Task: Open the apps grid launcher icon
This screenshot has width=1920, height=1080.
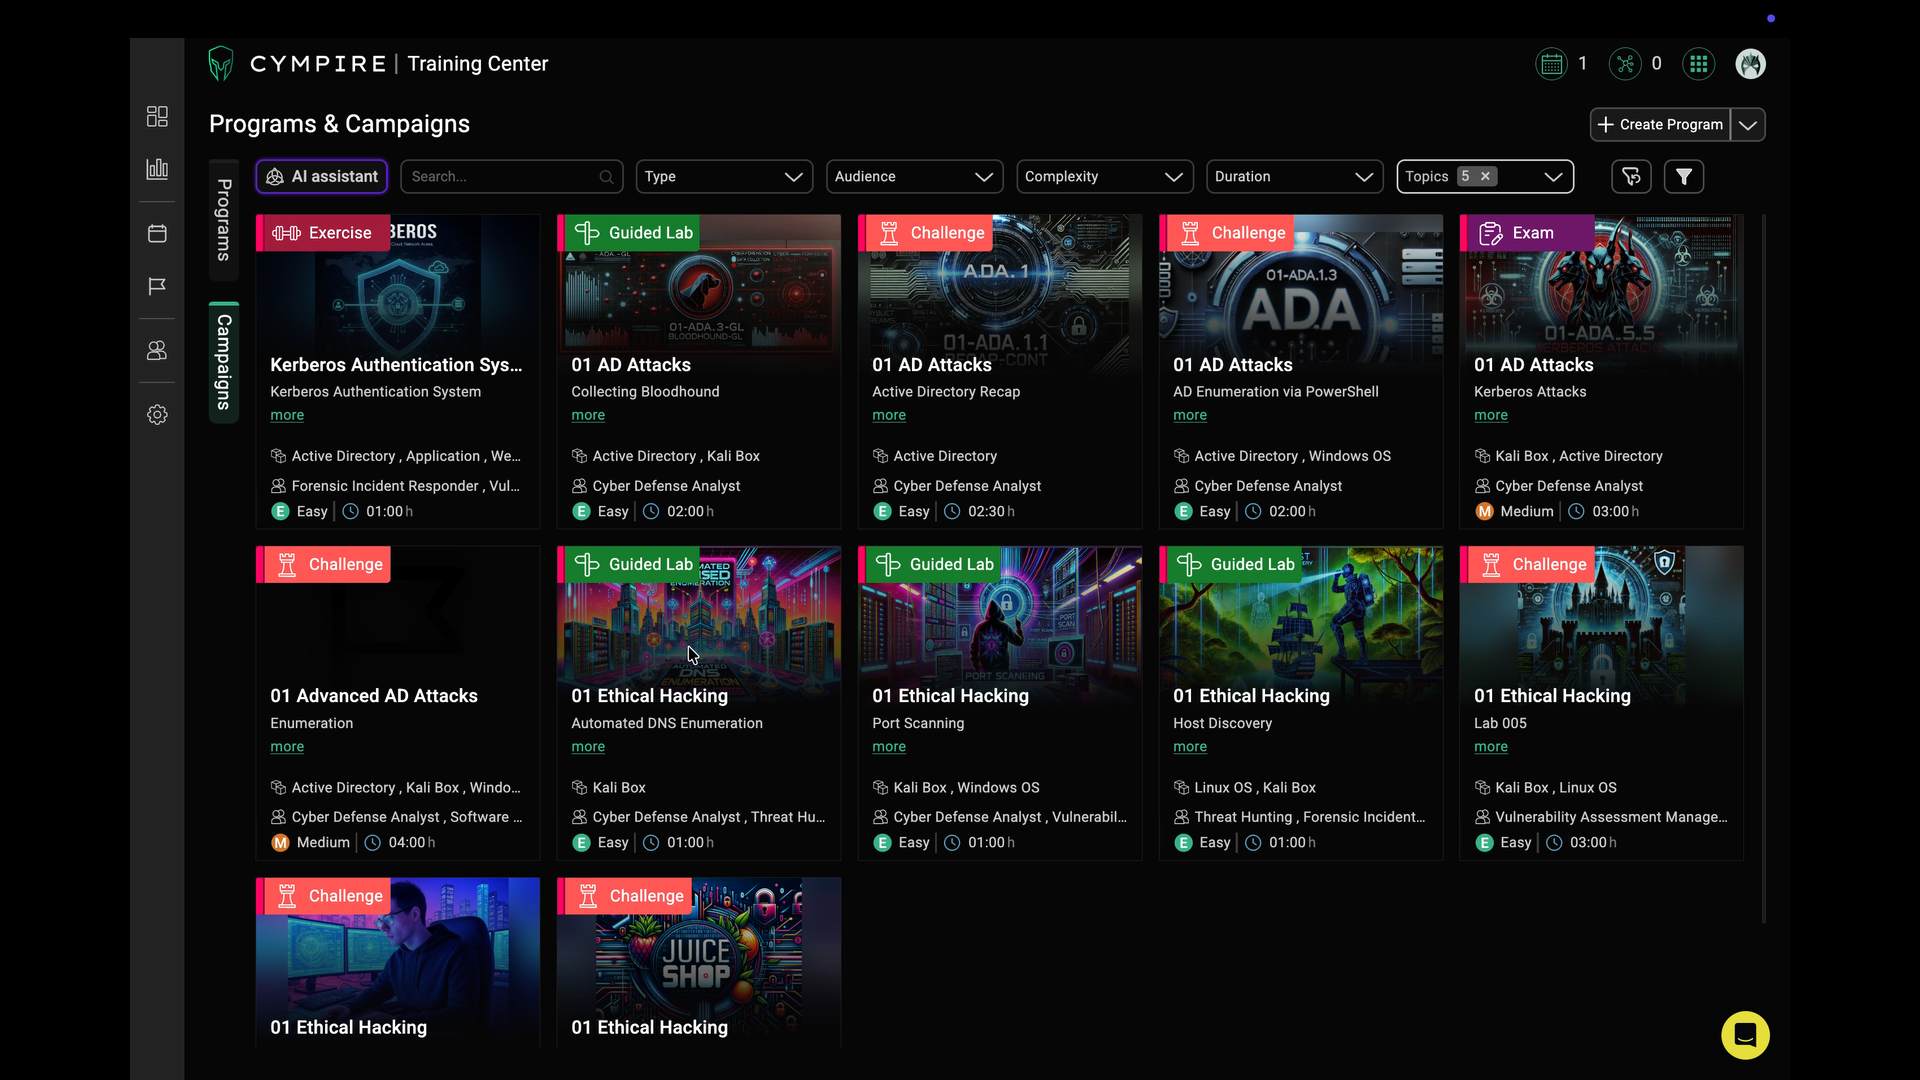Action: 1698,64
